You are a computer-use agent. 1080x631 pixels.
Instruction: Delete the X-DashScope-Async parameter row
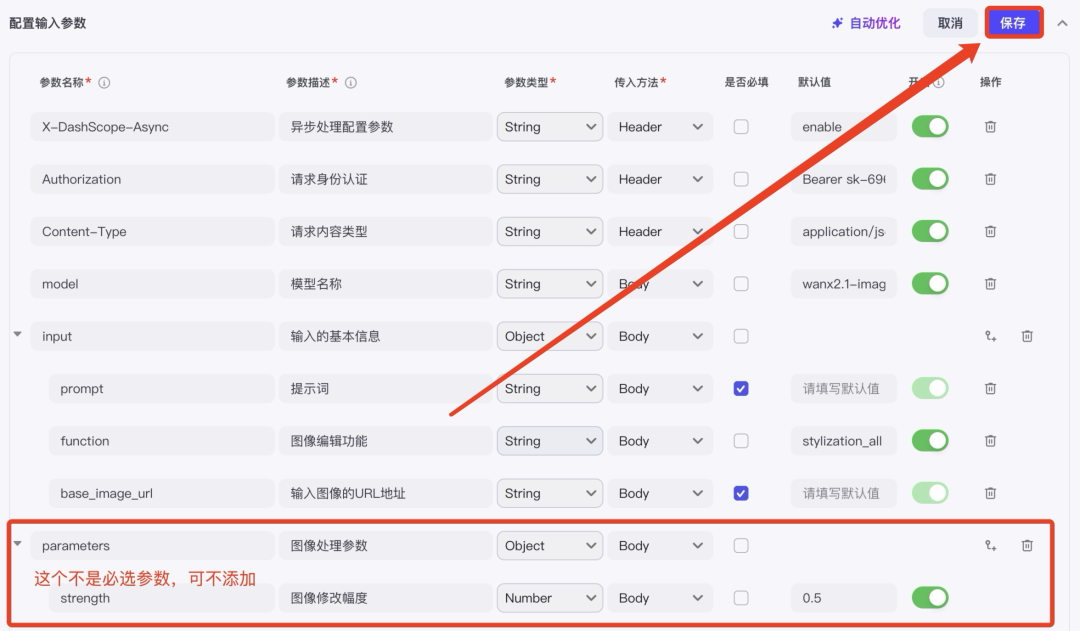click(x=990, y=127)
